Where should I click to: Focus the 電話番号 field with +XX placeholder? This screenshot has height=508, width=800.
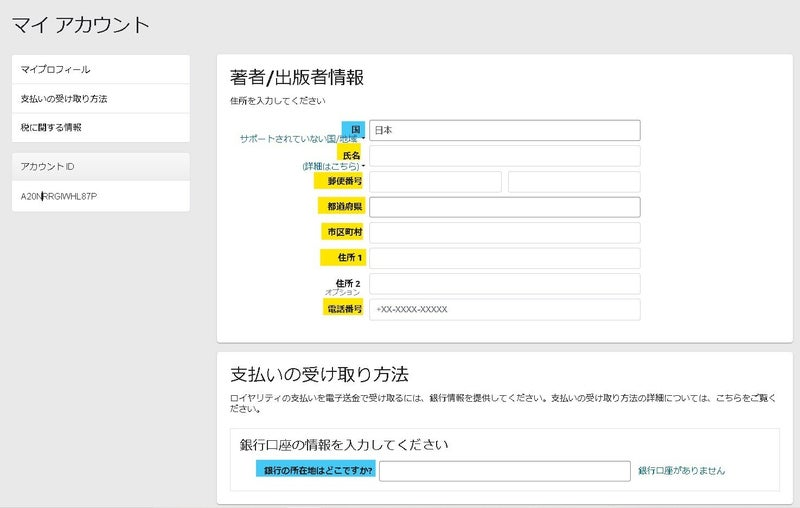[504, 310]
